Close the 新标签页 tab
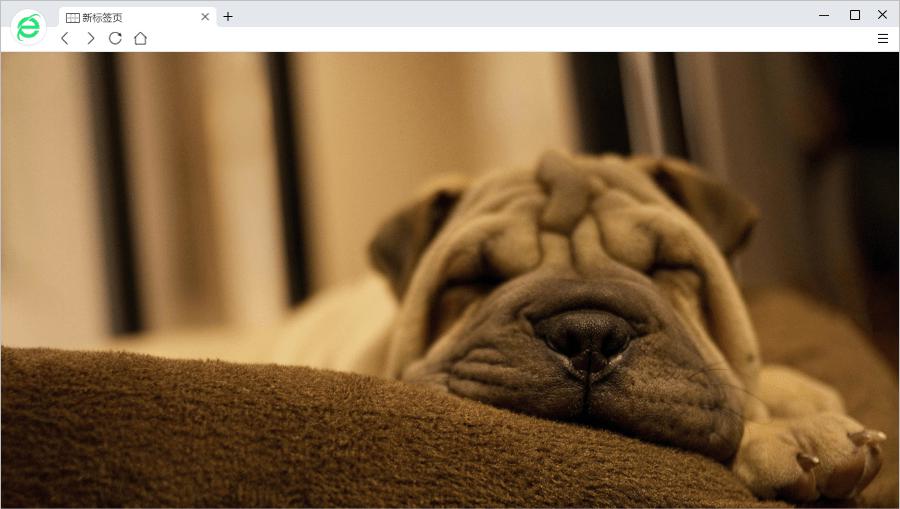 (x=205, y=17)
